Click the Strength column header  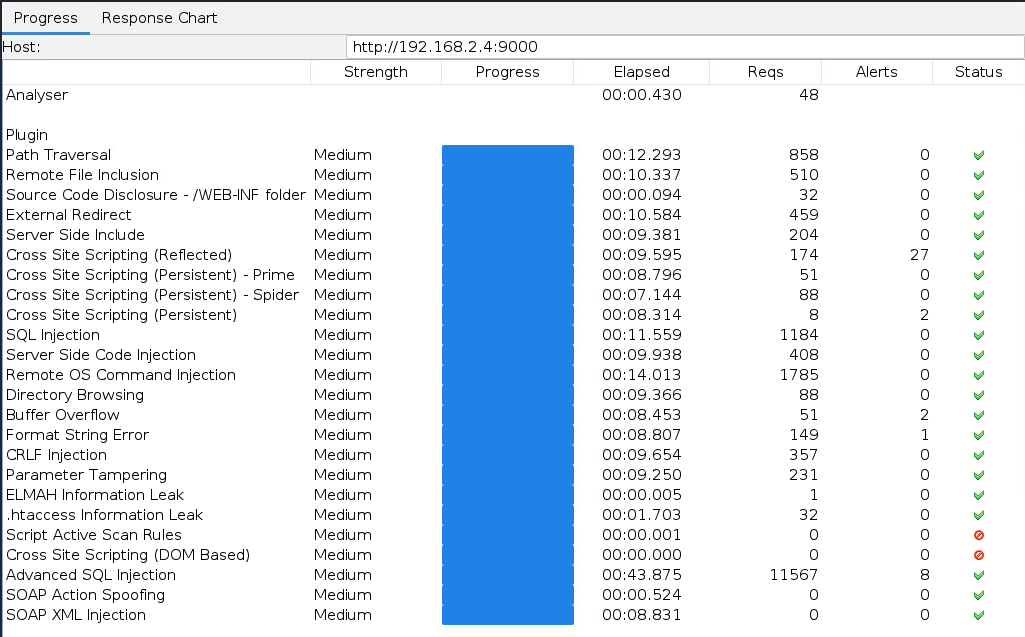pos(375,72)
